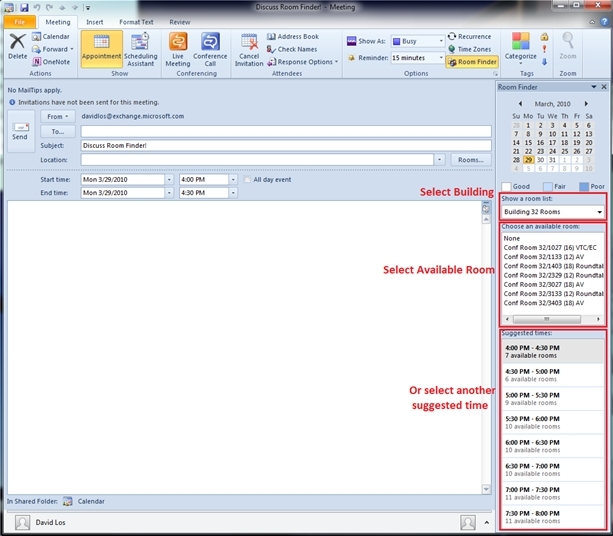The height and width of the screenshot is (536, 613).
Task: Select the Meeting tab
Action: [x=58, y=22]
